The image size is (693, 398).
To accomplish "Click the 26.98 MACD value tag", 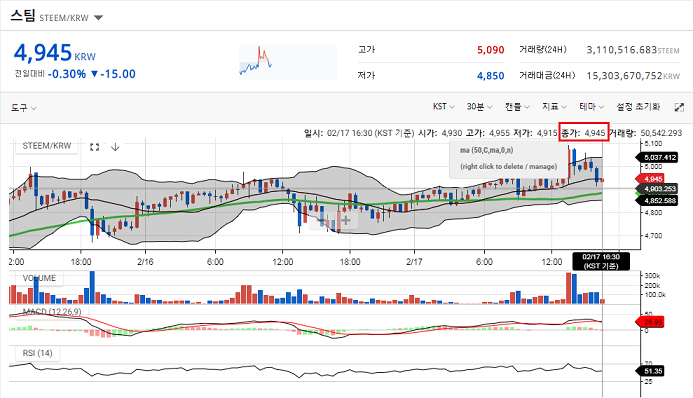I will [x=650, y=322].
